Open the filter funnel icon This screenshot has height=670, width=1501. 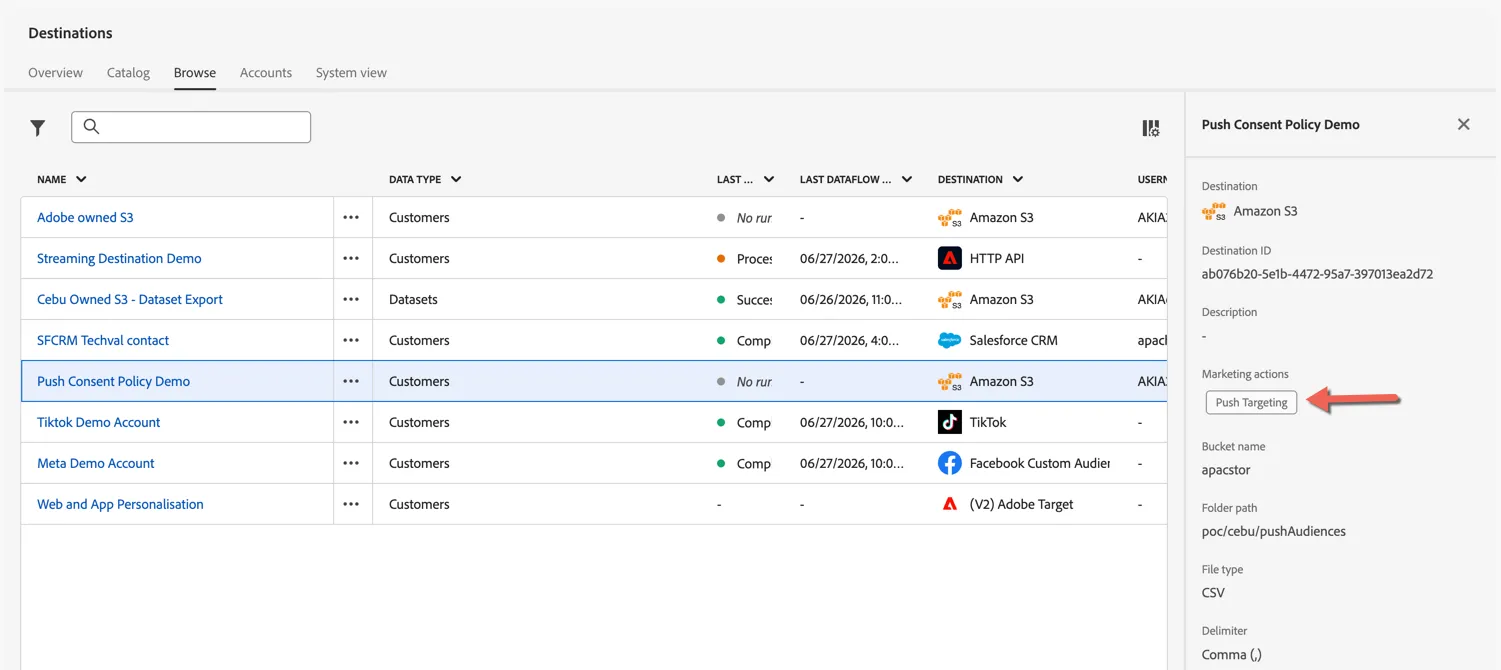tap(38, 127)
